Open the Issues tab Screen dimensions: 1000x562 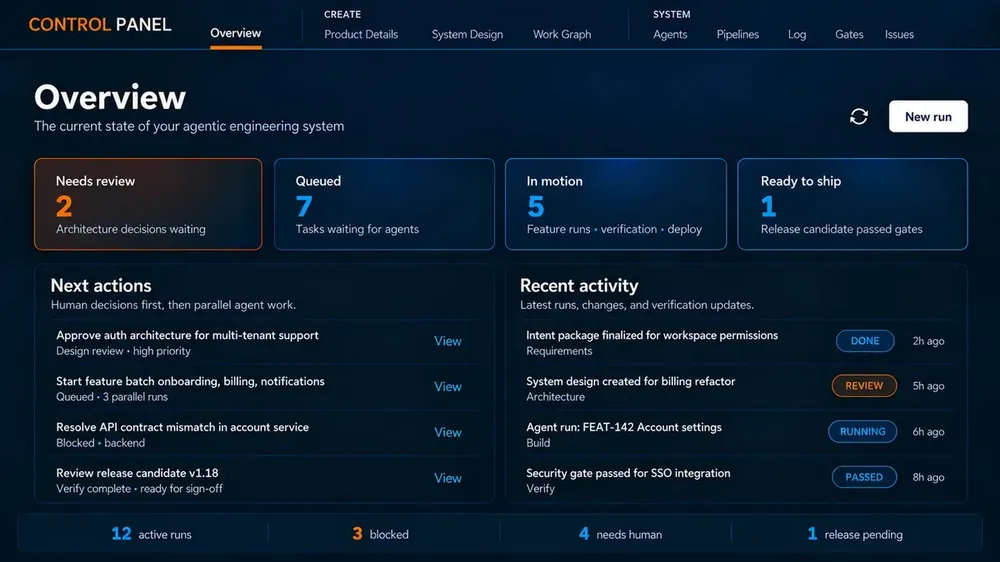899,34
